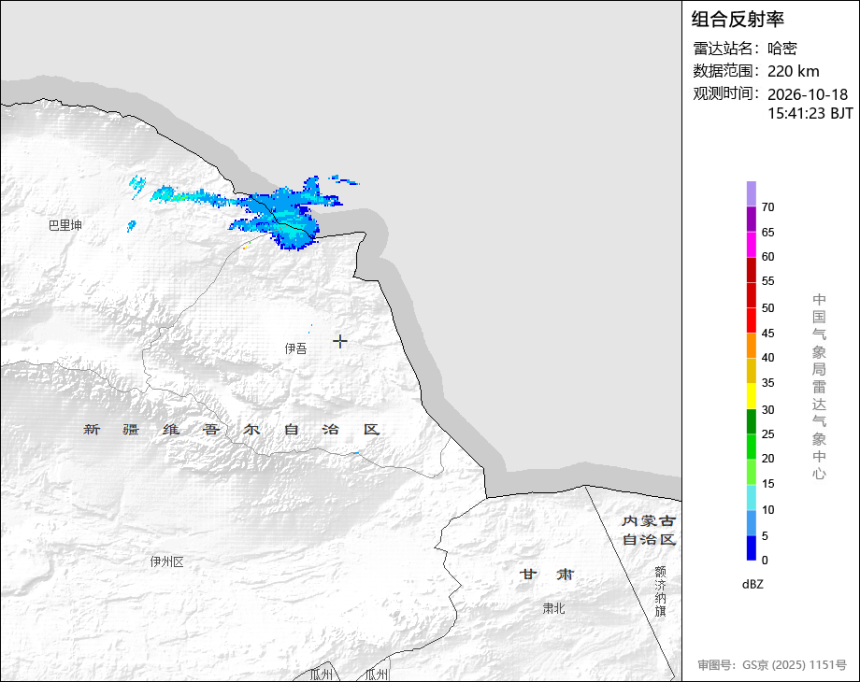This screenshot has height=682, width=860.
Task: Click the dBZ unit label under the legend
Action: point(752,584)
